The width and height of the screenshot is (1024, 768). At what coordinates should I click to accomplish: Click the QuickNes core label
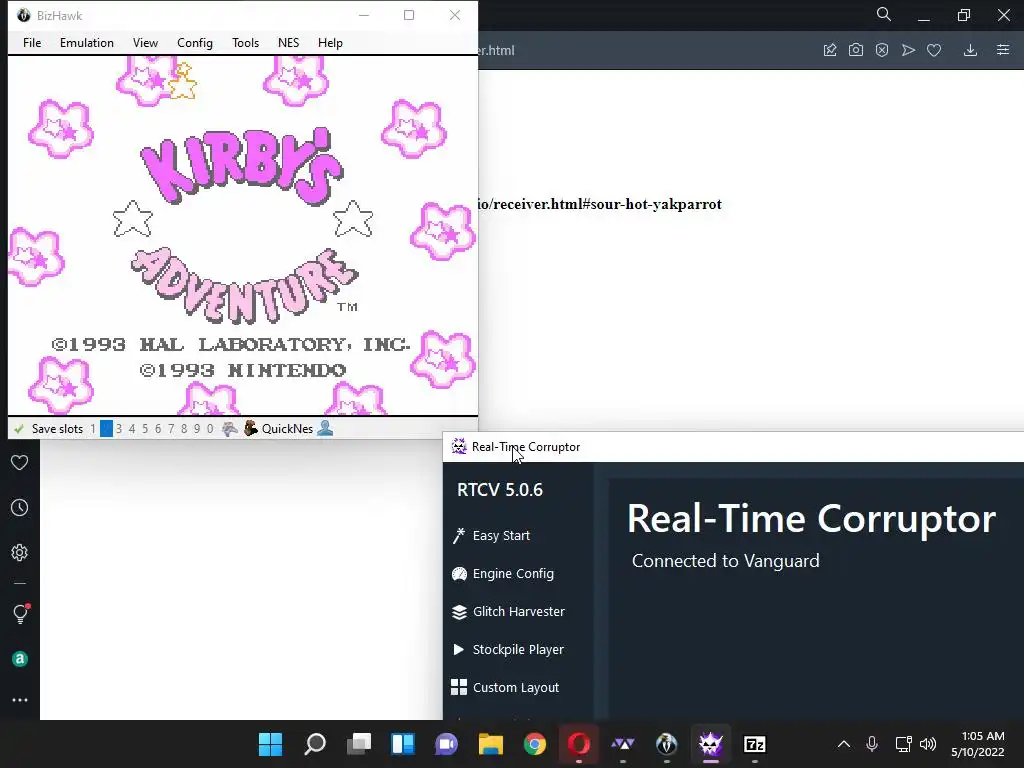pos(287,429)
